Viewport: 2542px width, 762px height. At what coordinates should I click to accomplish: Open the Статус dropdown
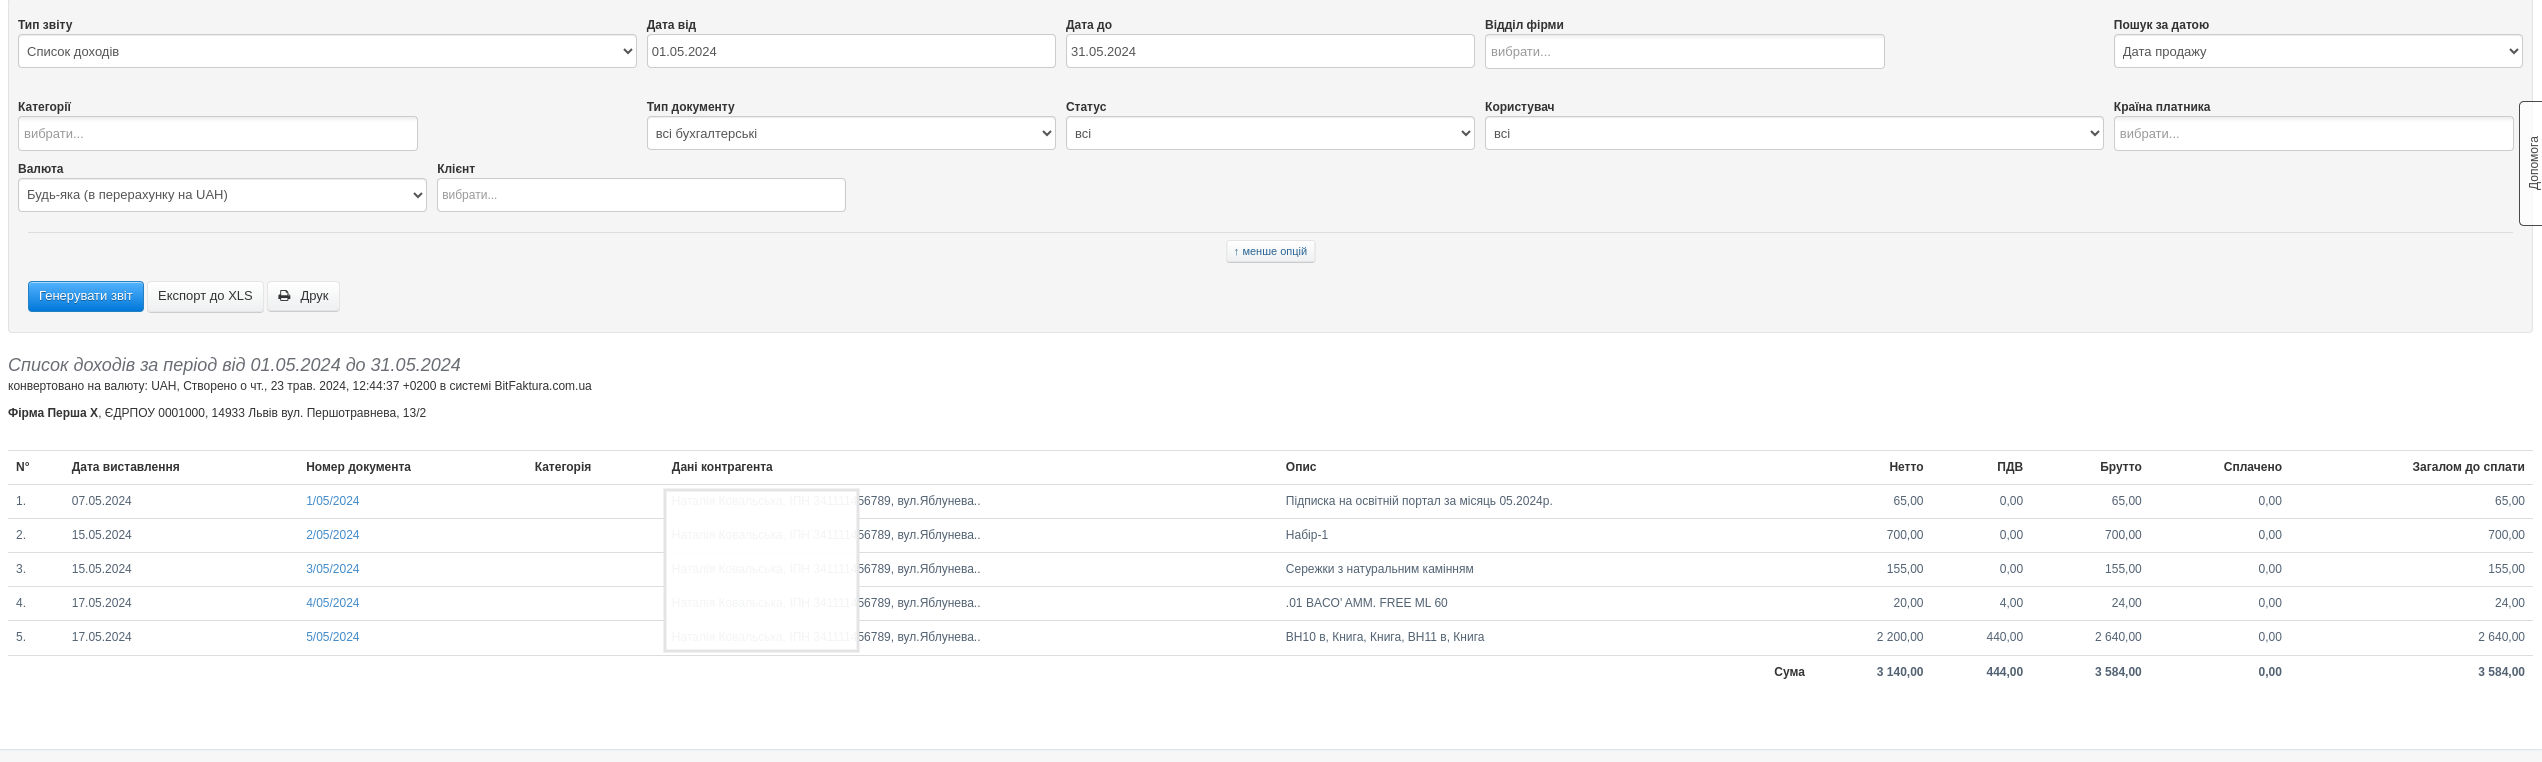[1269, 134]
